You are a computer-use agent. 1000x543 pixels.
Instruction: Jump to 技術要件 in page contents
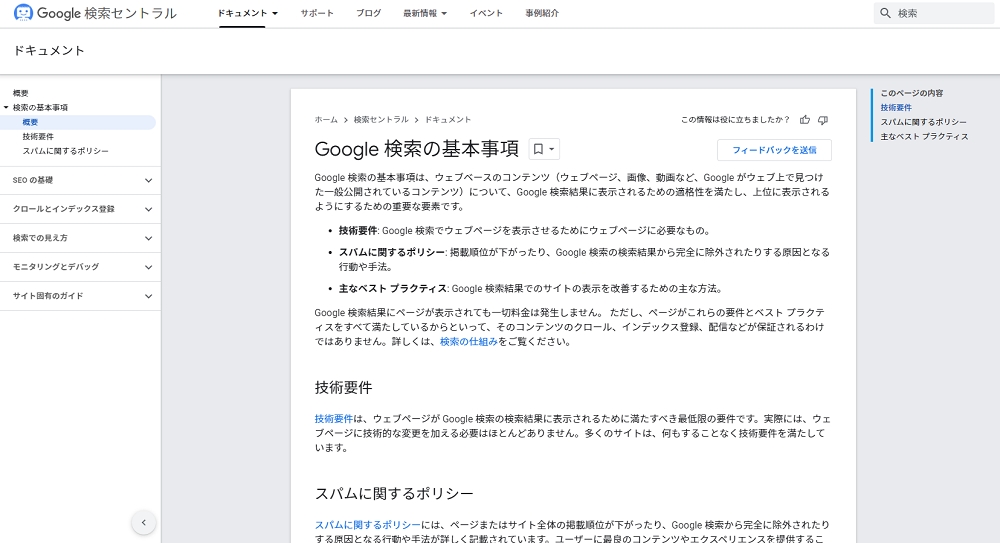coord(896,108)
